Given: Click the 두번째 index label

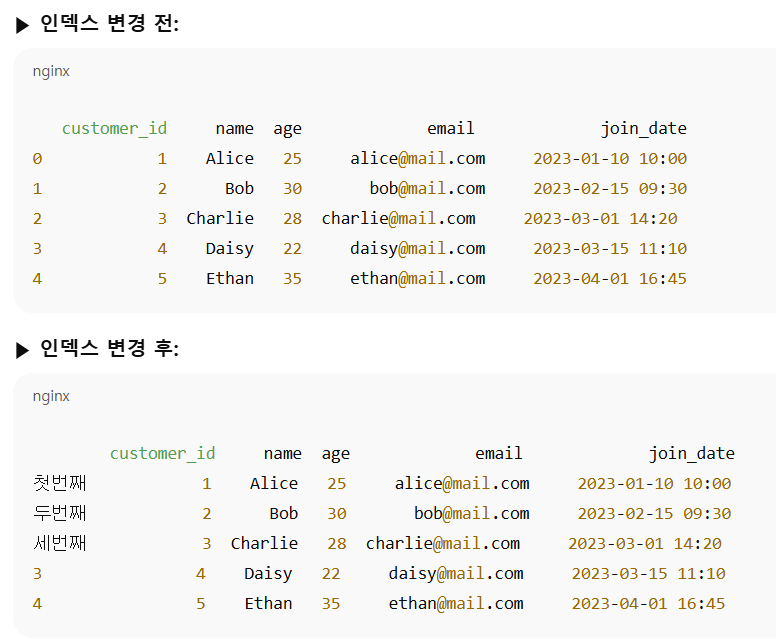Looking at the screenshot, I should point(59,513).
